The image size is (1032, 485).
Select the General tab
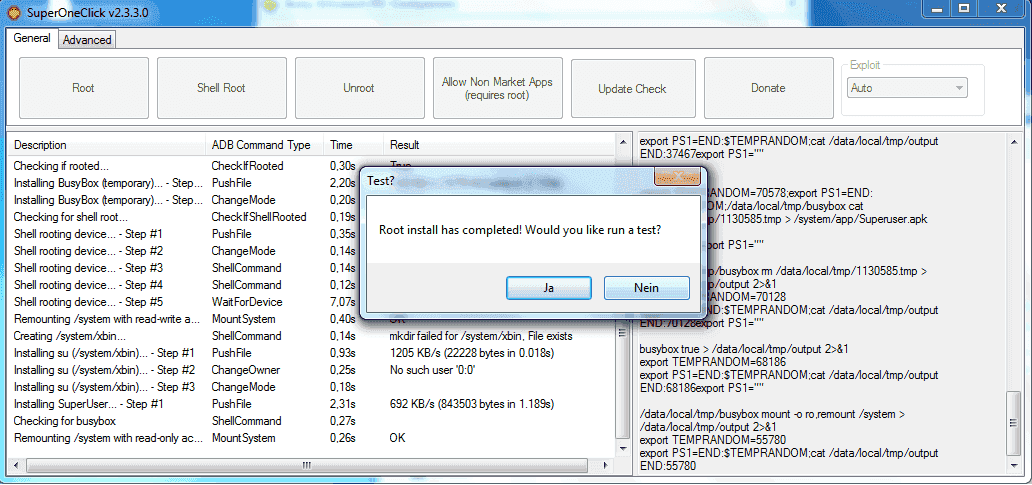[32, 38]
